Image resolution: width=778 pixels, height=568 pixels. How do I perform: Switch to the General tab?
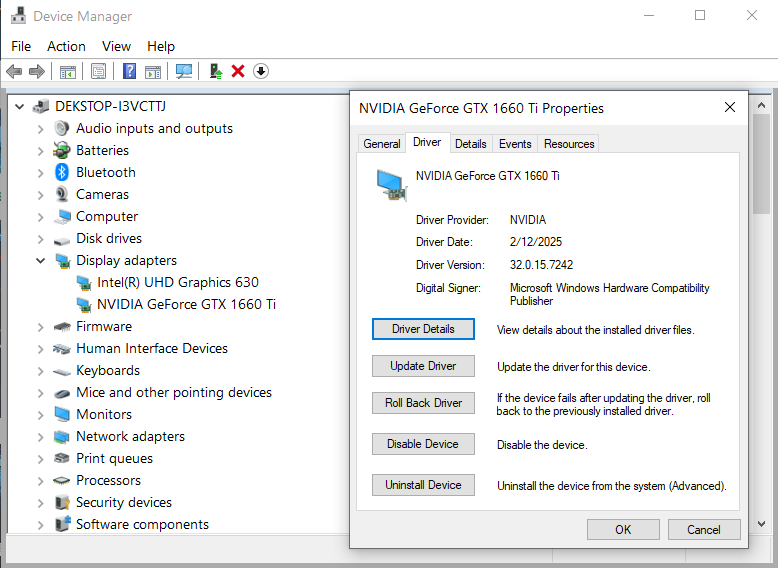click(382, 143)
